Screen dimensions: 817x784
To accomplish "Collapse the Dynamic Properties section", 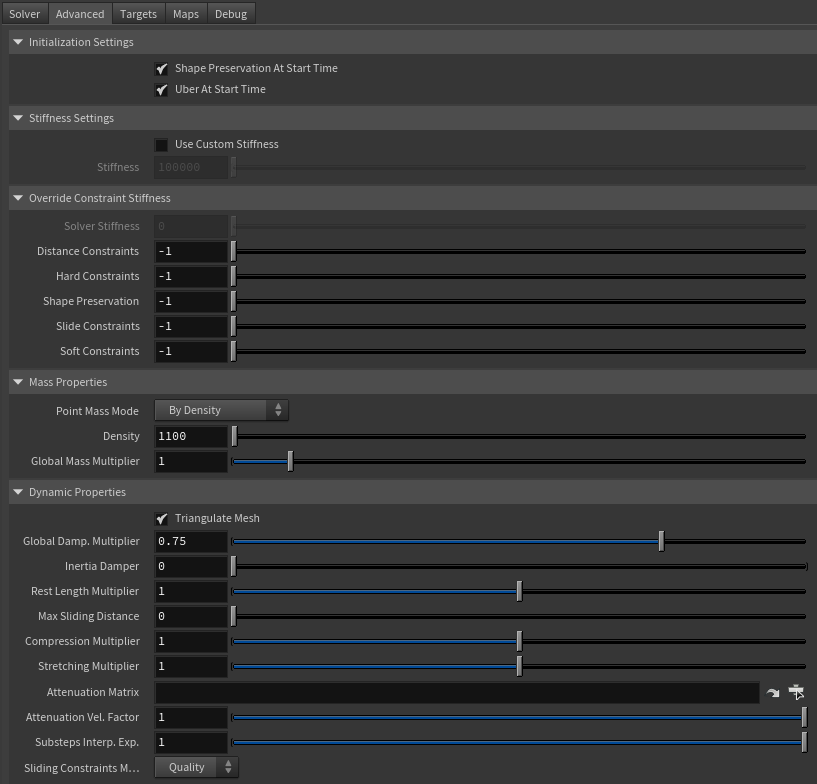I will coord(17,492).
